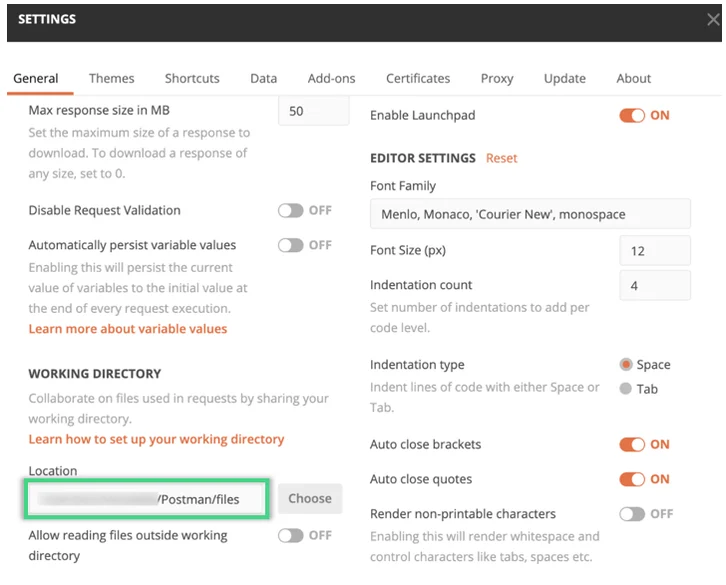Allow reading files outside working directory

tap(291, 536)
